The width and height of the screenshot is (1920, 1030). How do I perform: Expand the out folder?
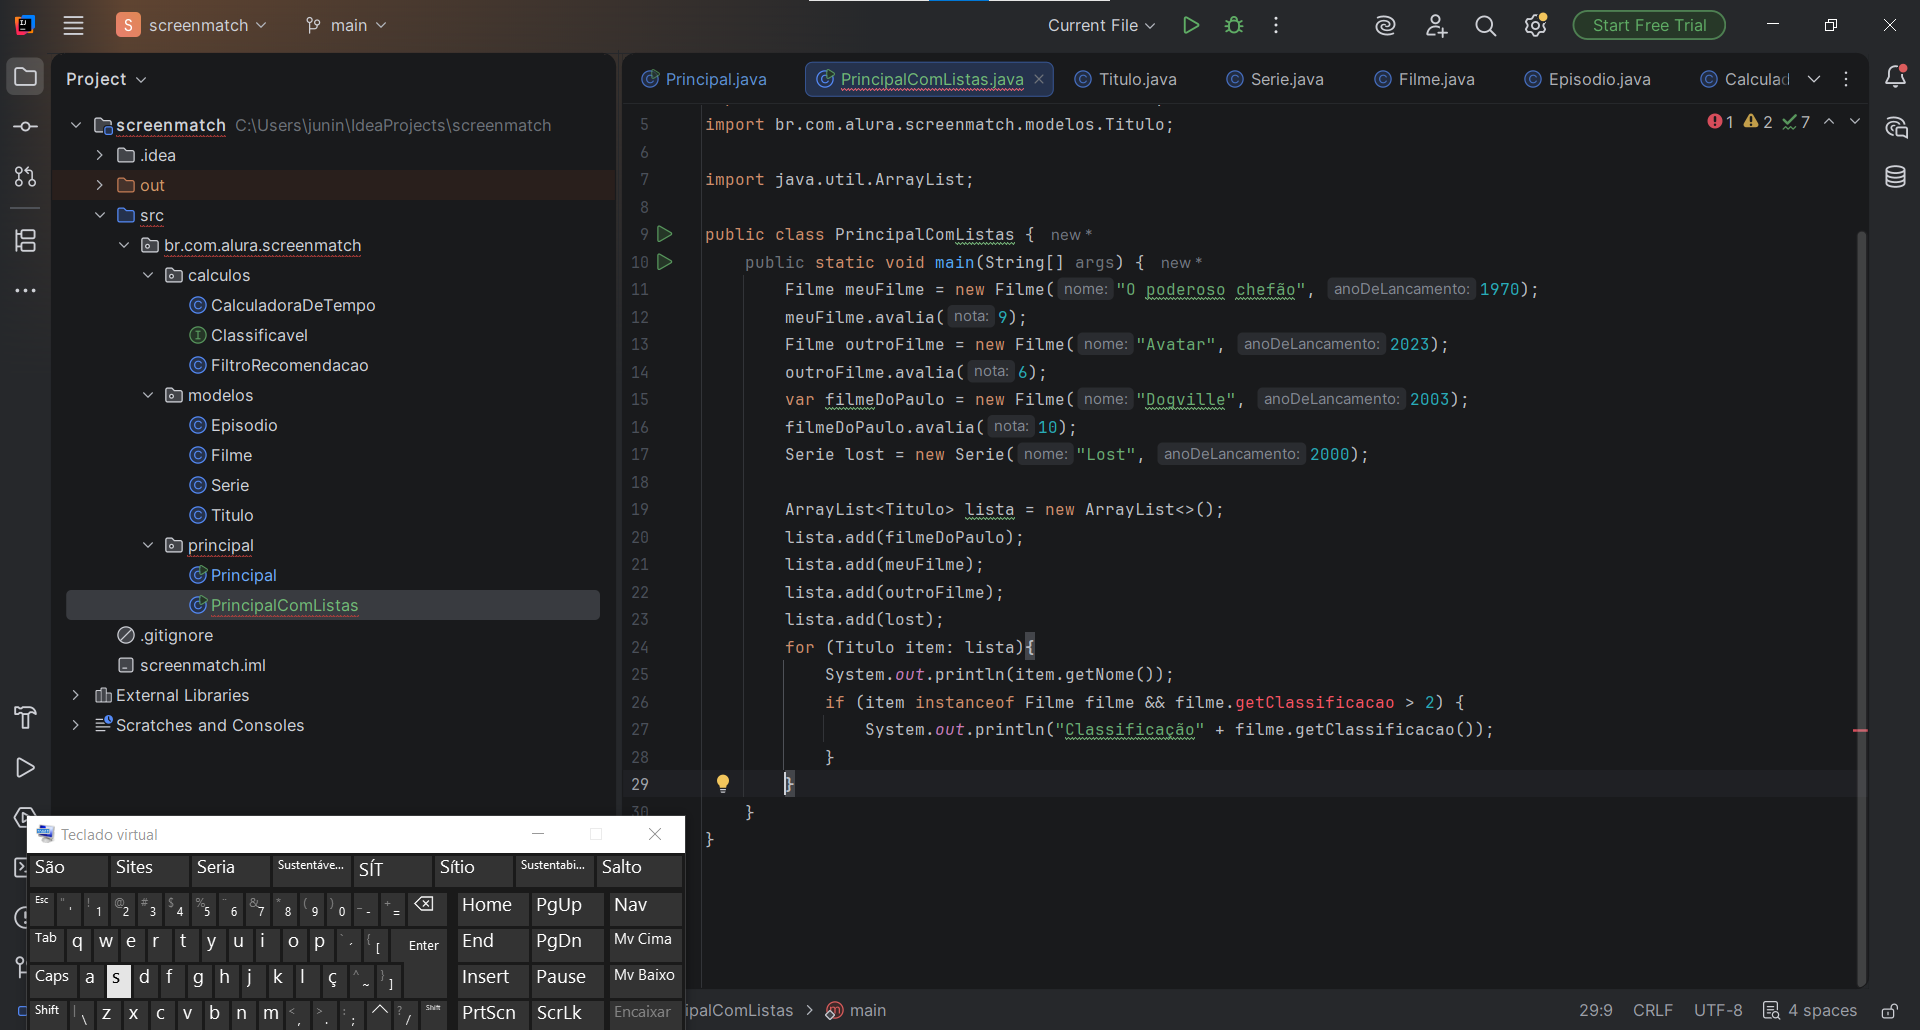pyautogui.click(x=99, y=185)
